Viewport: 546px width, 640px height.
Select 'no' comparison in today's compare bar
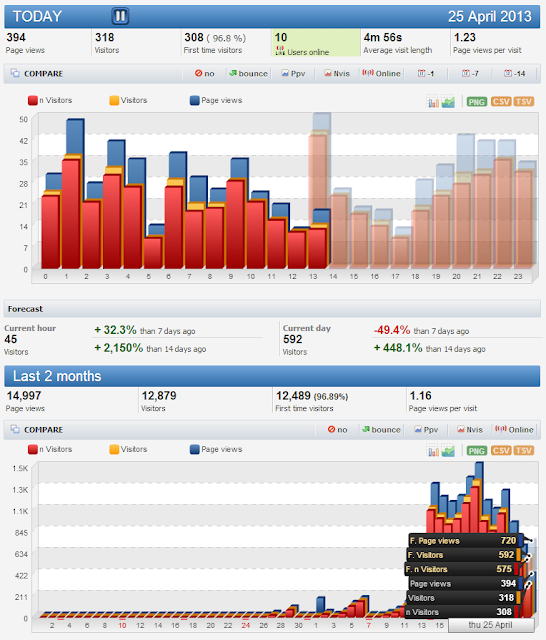(204, 73)
